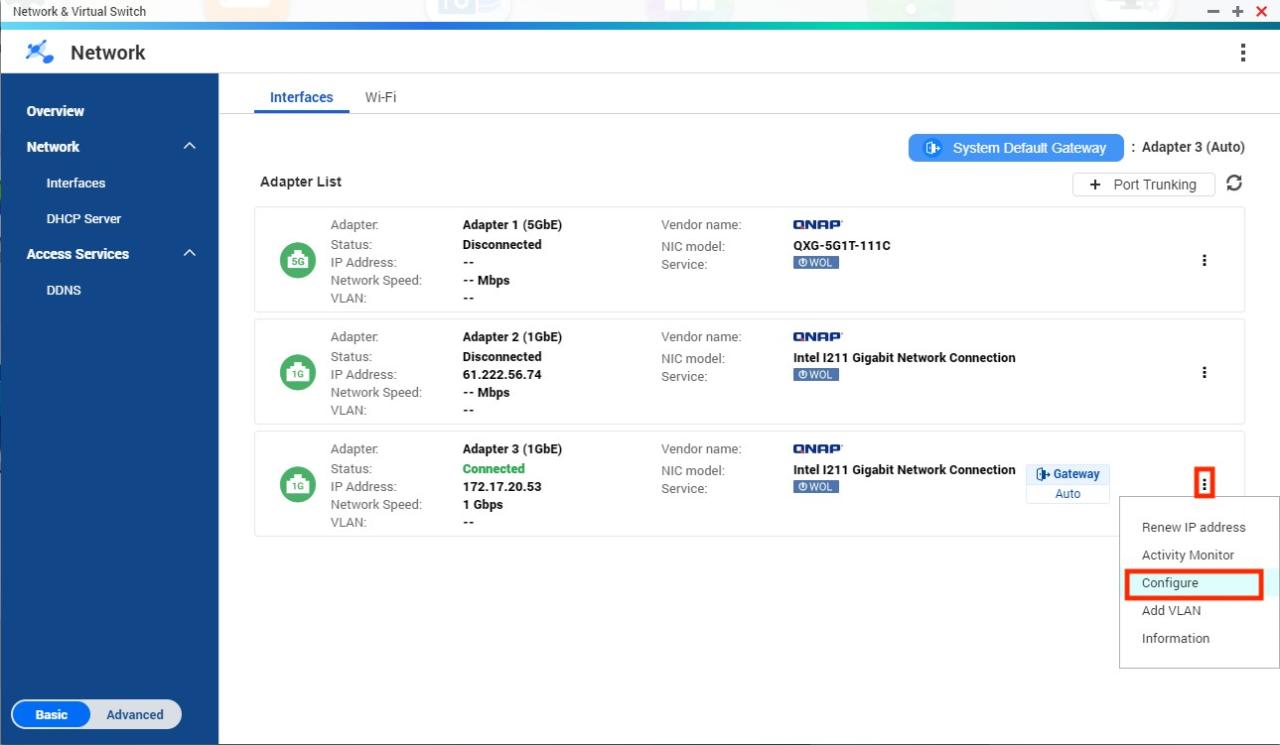Click the System Default Gateway button
Viewport: 1280px width, 745px height.
[x=1016, y=148]
